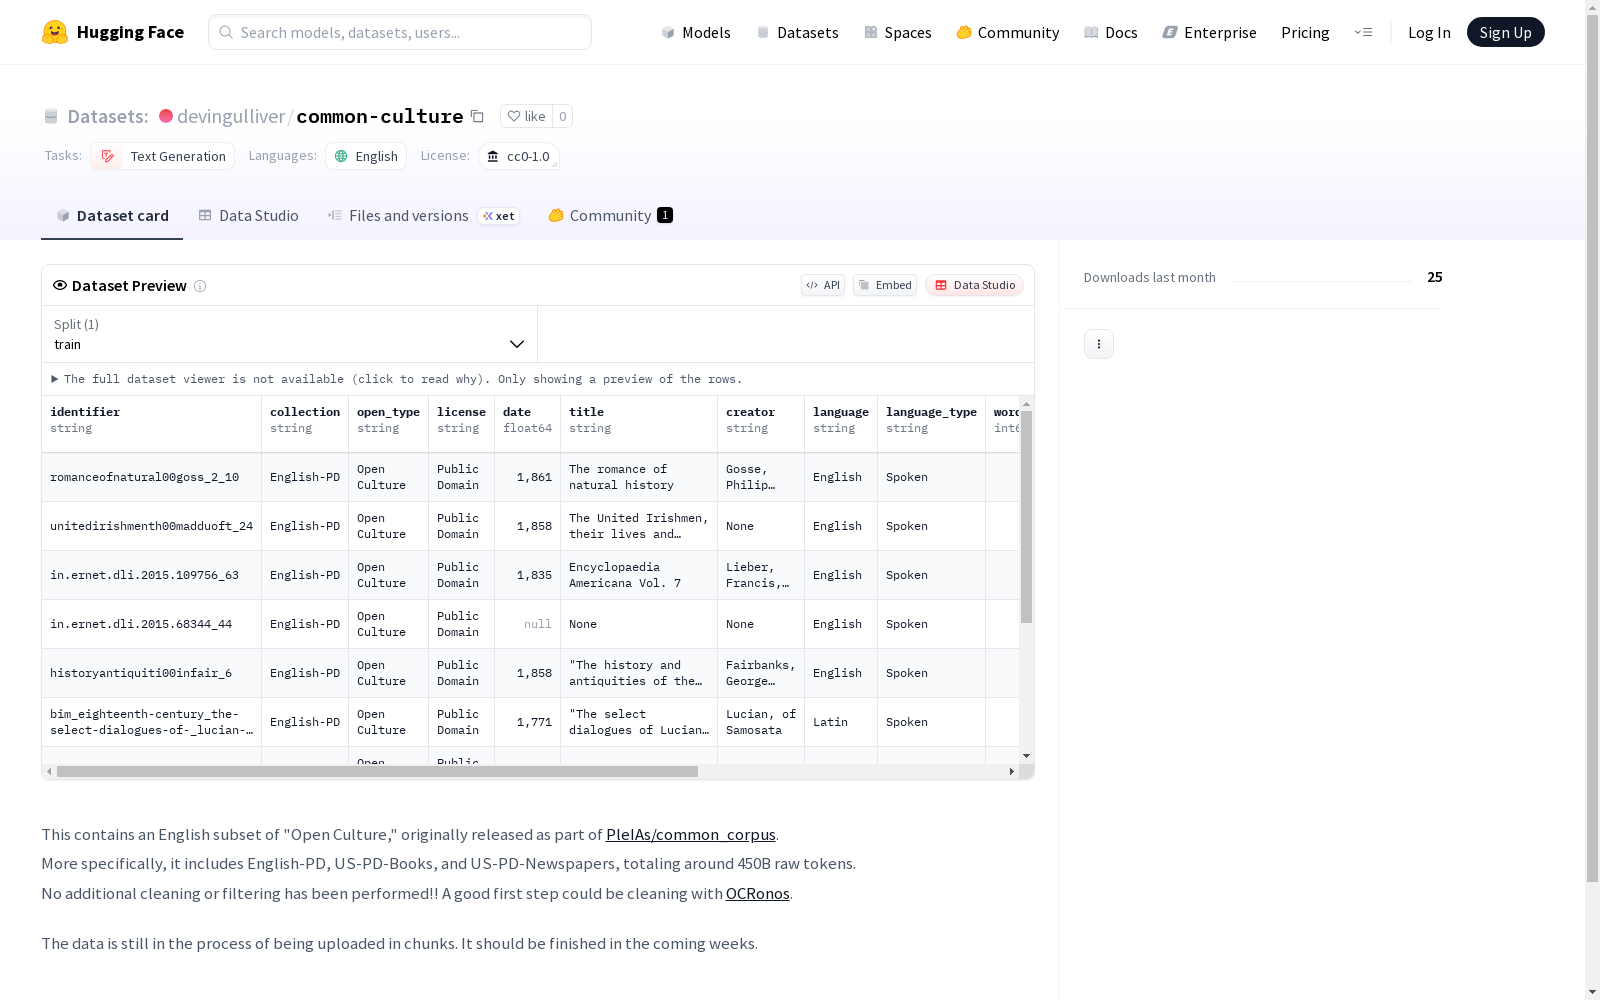Click the API button

823,285
